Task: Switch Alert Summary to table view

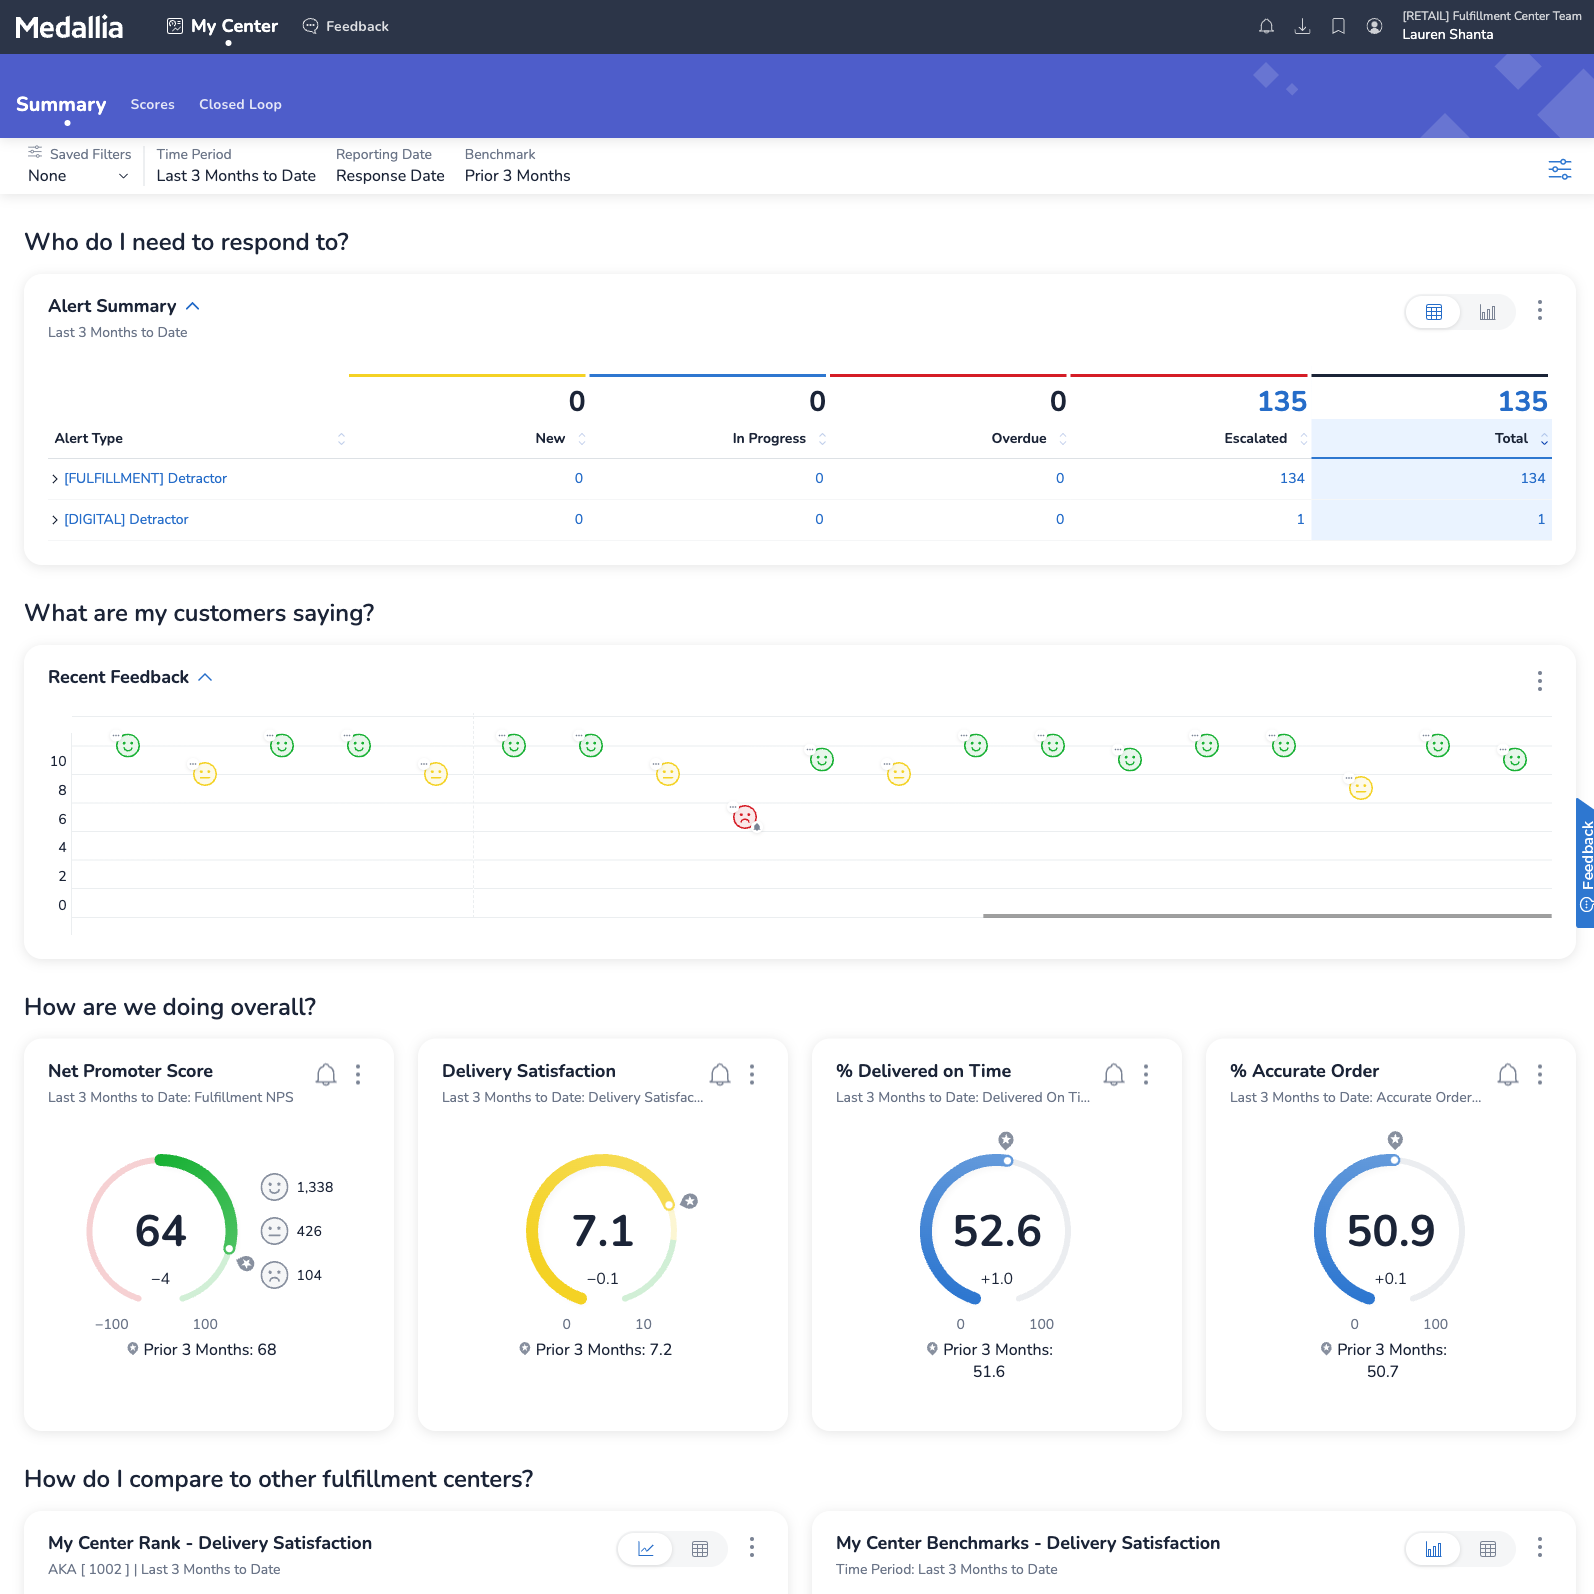Action: (x=1433, y=312)
